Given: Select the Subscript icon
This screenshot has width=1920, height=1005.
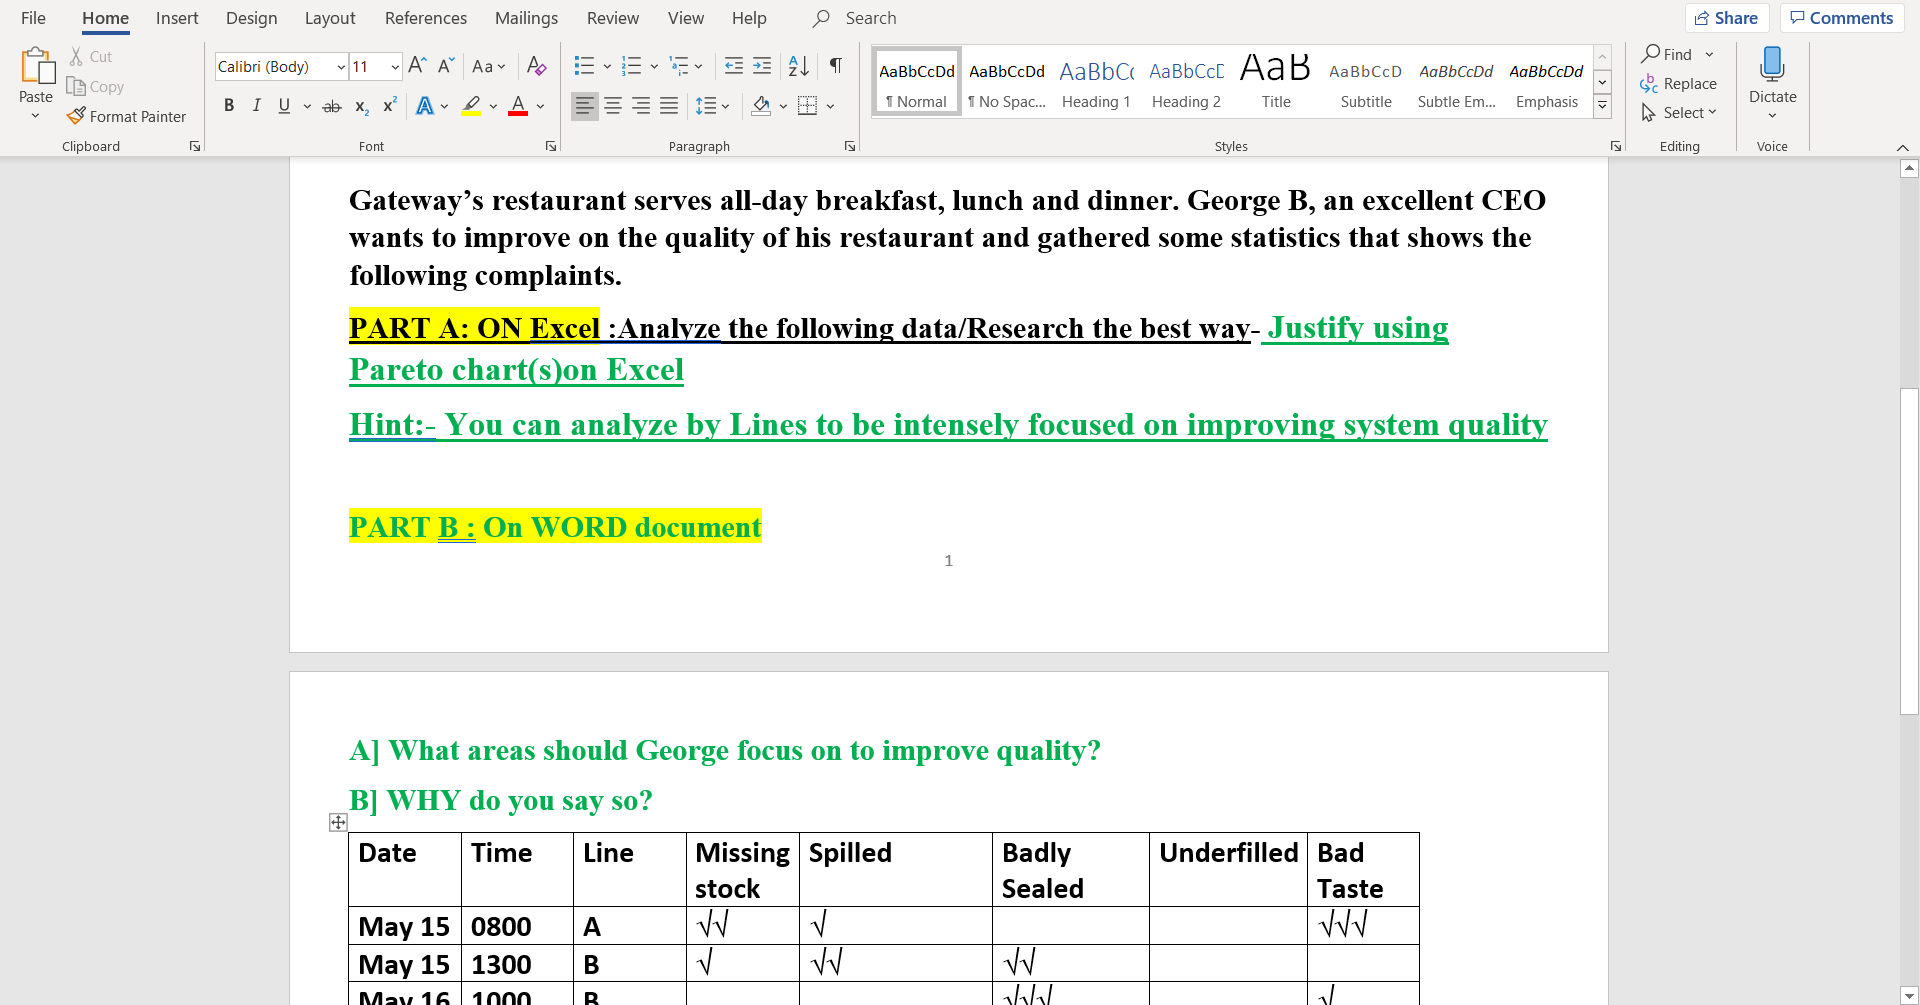Looking at the screenshot, I should click(x=360, y=106).
